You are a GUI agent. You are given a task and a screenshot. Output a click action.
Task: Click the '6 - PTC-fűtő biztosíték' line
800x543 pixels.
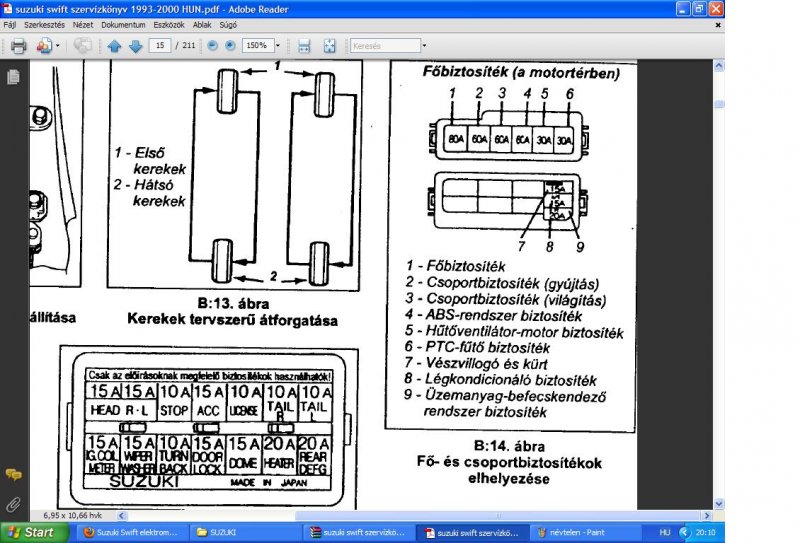(478, 348)
